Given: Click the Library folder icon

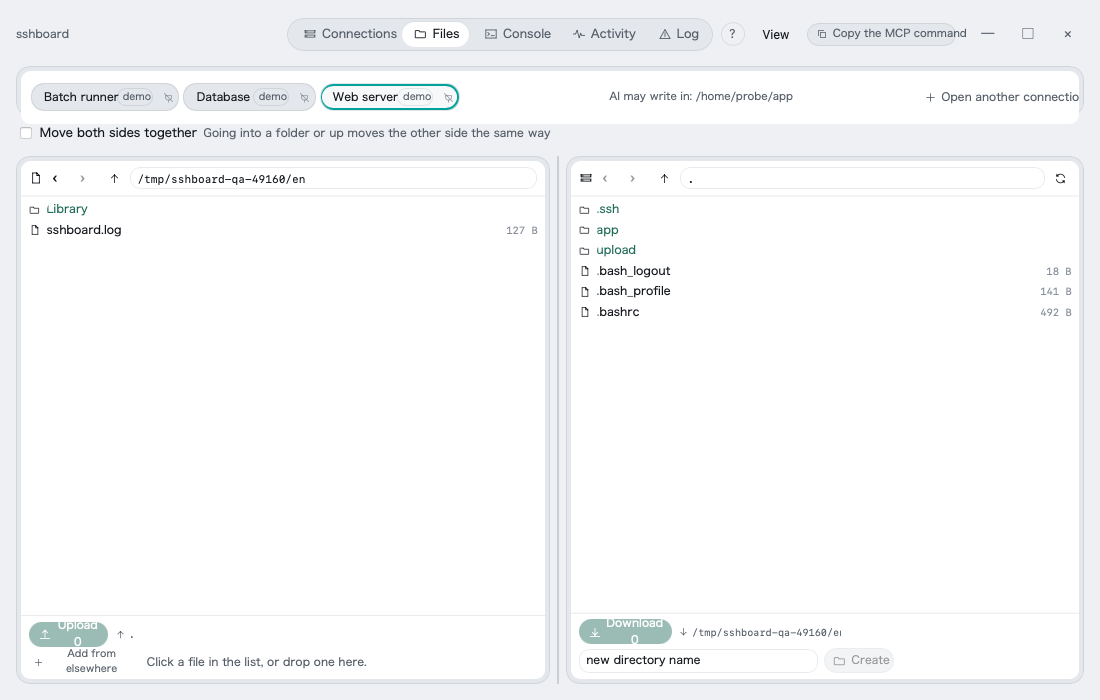Looking at the screenshot, I should tap(34, 210).
